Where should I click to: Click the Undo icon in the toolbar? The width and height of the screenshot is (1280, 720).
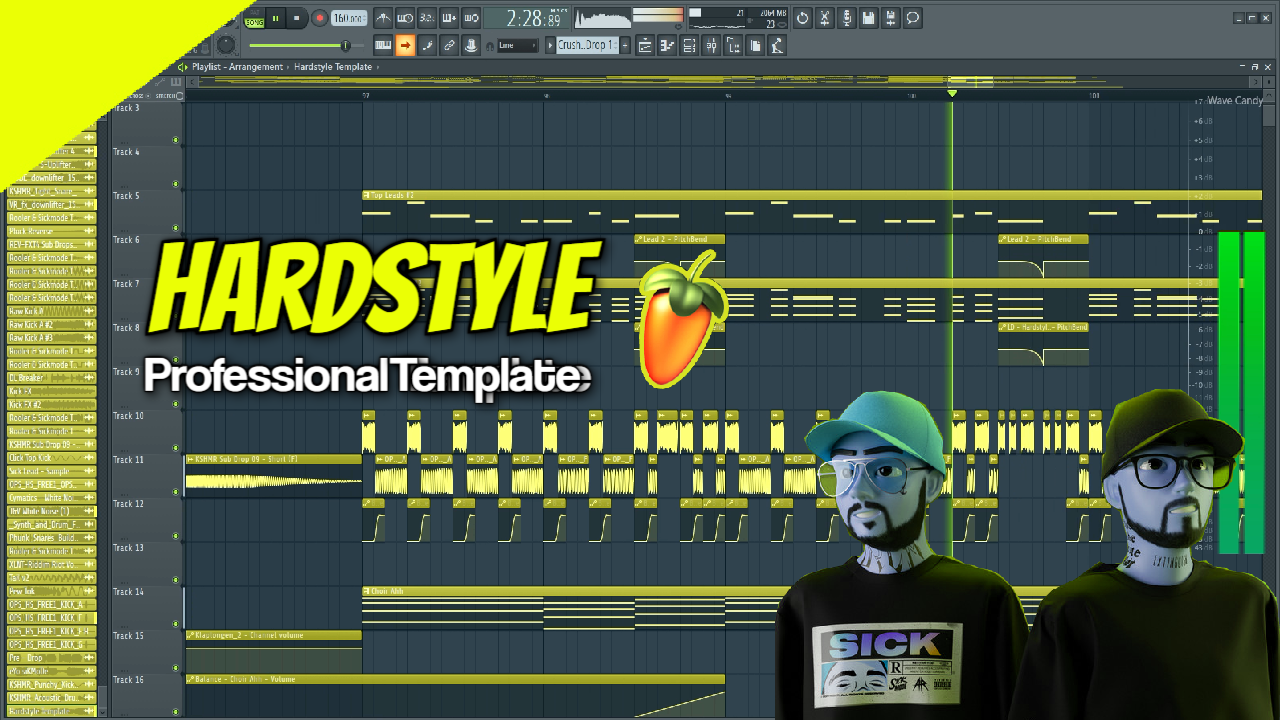802,19
